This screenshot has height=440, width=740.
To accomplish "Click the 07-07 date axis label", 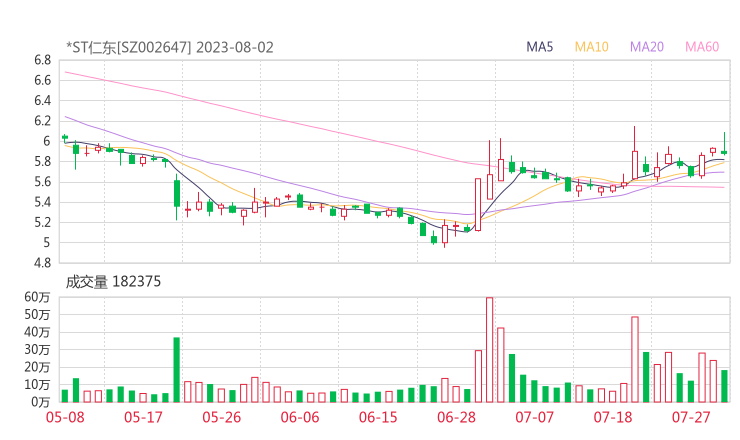I will [535, 417].
